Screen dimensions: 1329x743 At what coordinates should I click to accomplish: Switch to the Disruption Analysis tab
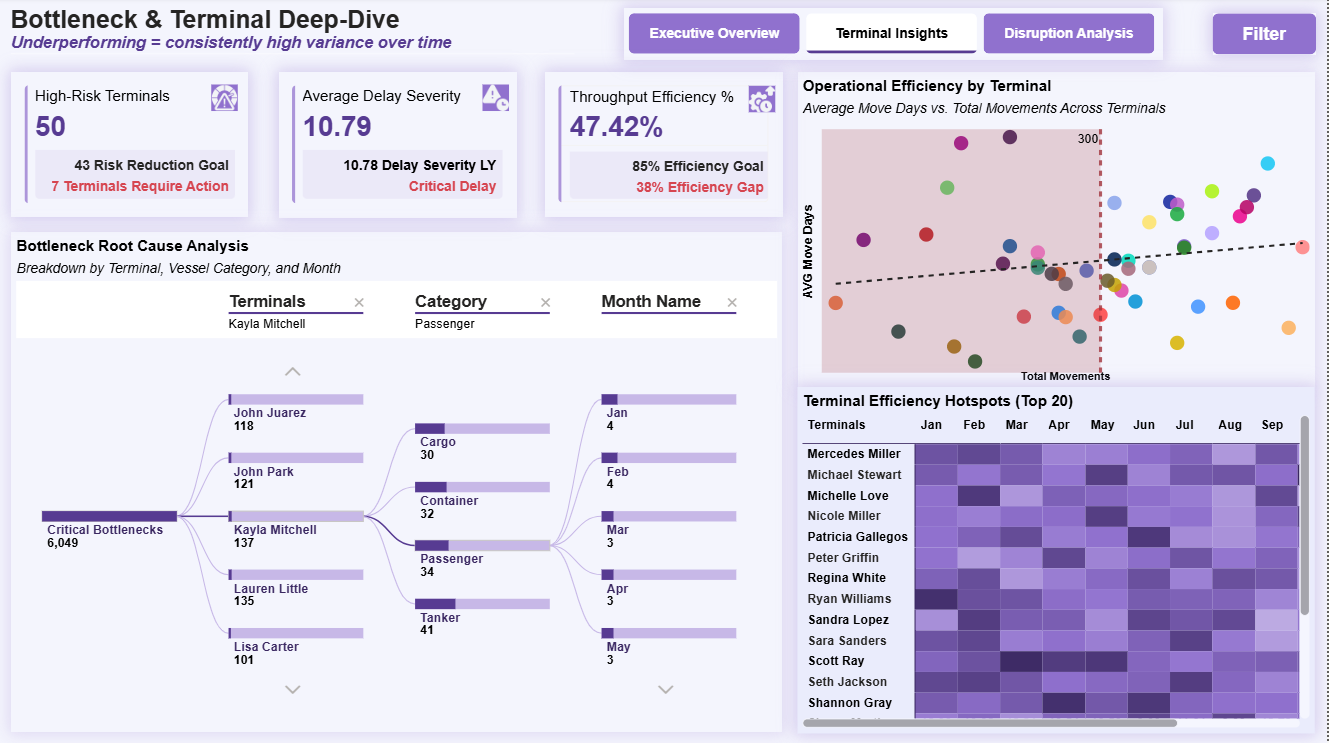1068,33
